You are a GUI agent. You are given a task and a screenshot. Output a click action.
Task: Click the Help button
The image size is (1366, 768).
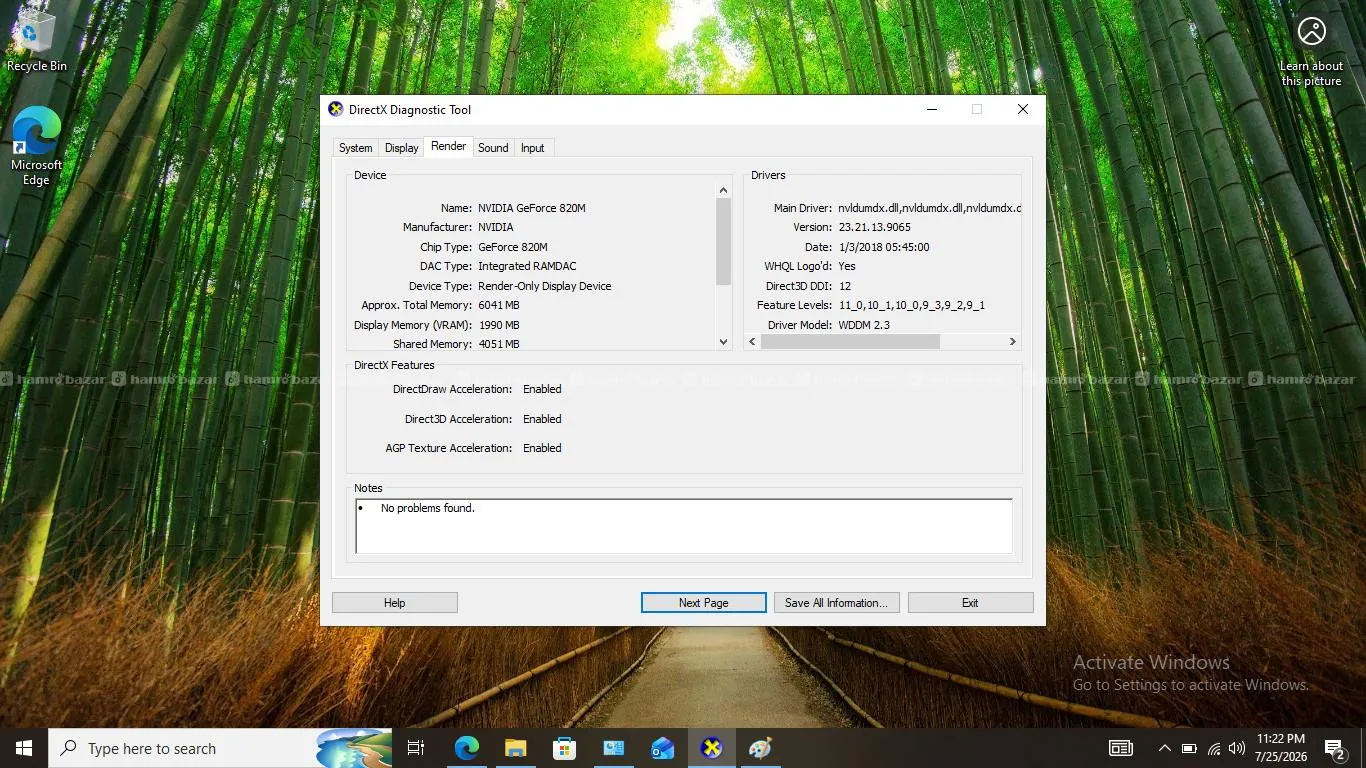[x=395, y=603]
